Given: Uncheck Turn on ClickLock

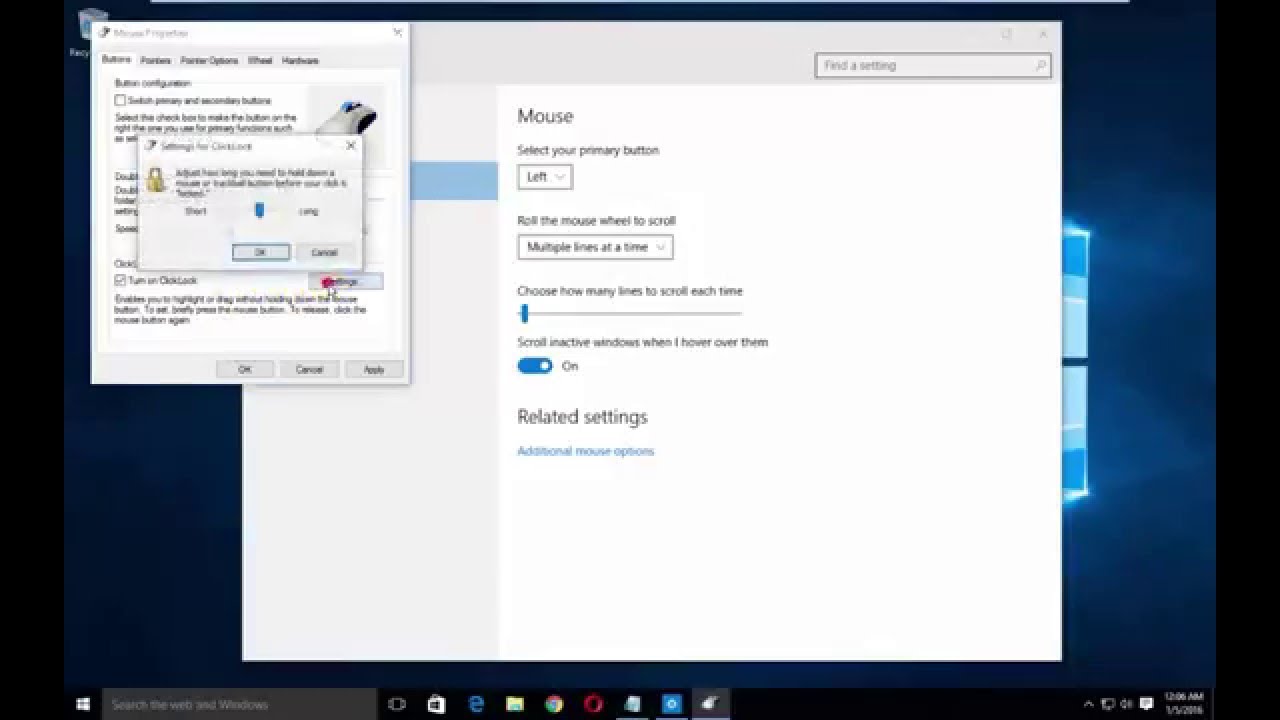Looking at the screenshot, I should point(120,281).
